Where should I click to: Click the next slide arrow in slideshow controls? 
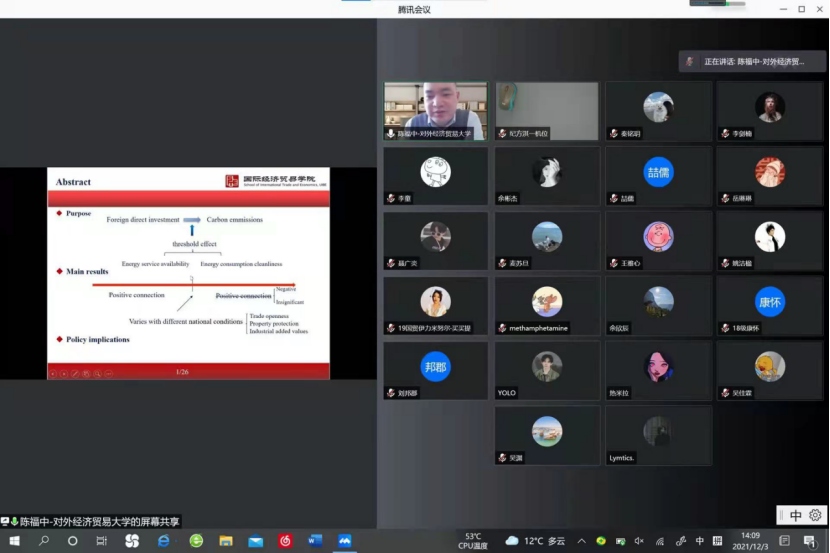coord(64,373)
